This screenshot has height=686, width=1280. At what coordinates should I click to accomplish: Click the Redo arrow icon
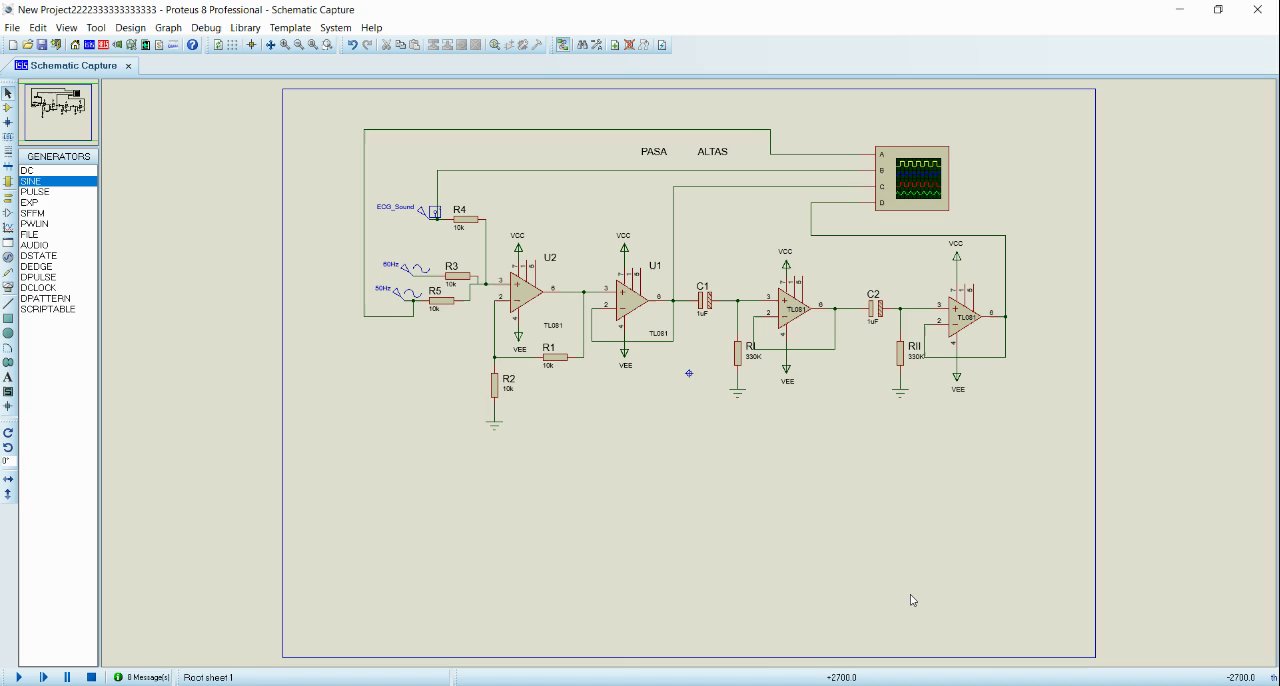366,45
